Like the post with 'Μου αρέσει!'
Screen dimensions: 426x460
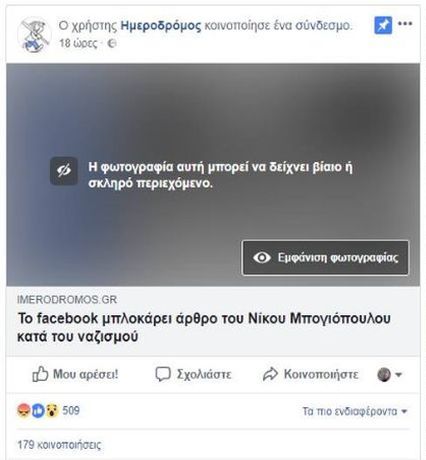(75, 374)
